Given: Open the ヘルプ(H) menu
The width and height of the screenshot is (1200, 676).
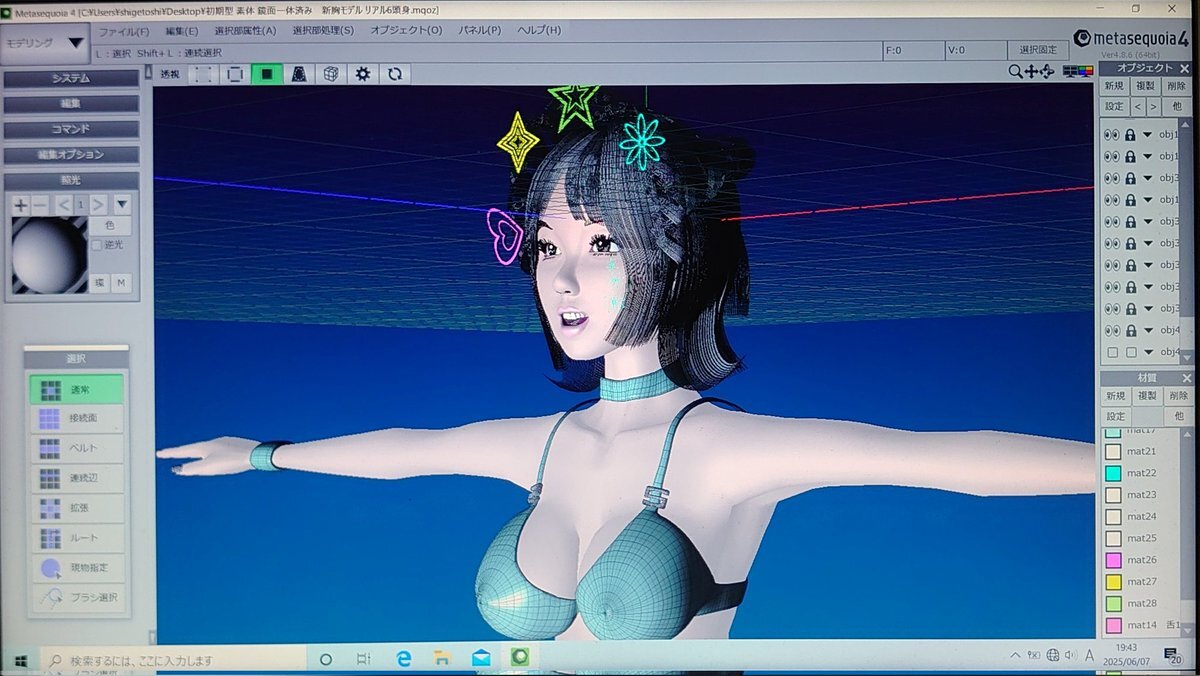Looking at the screenshot, I should coord(539,30).
